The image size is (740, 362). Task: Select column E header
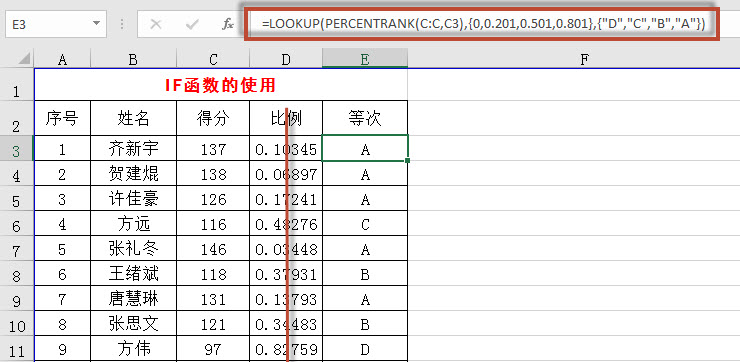365,59
